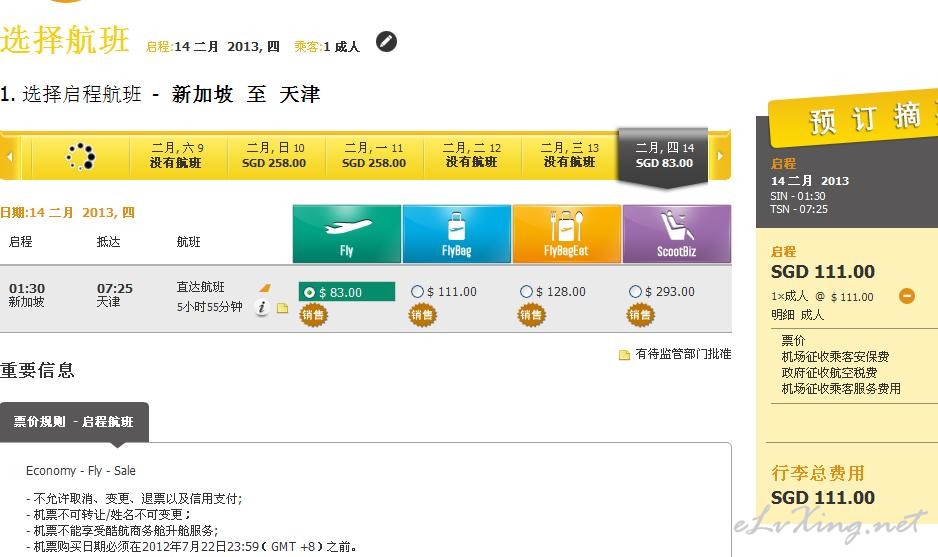Click the 5小时55分钟 duration text
Viewport: 938px width, 557px height.
(x=209, y=307)
